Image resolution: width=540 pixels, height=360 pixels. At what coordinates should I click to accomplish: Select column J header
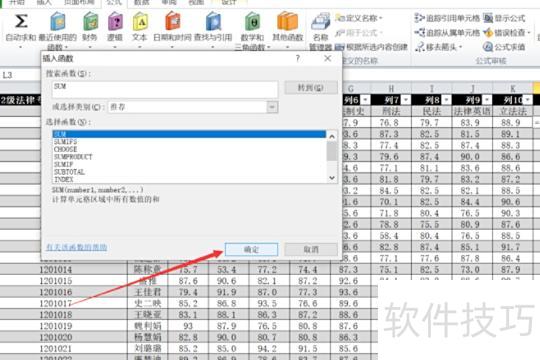(x=472, y=89)
